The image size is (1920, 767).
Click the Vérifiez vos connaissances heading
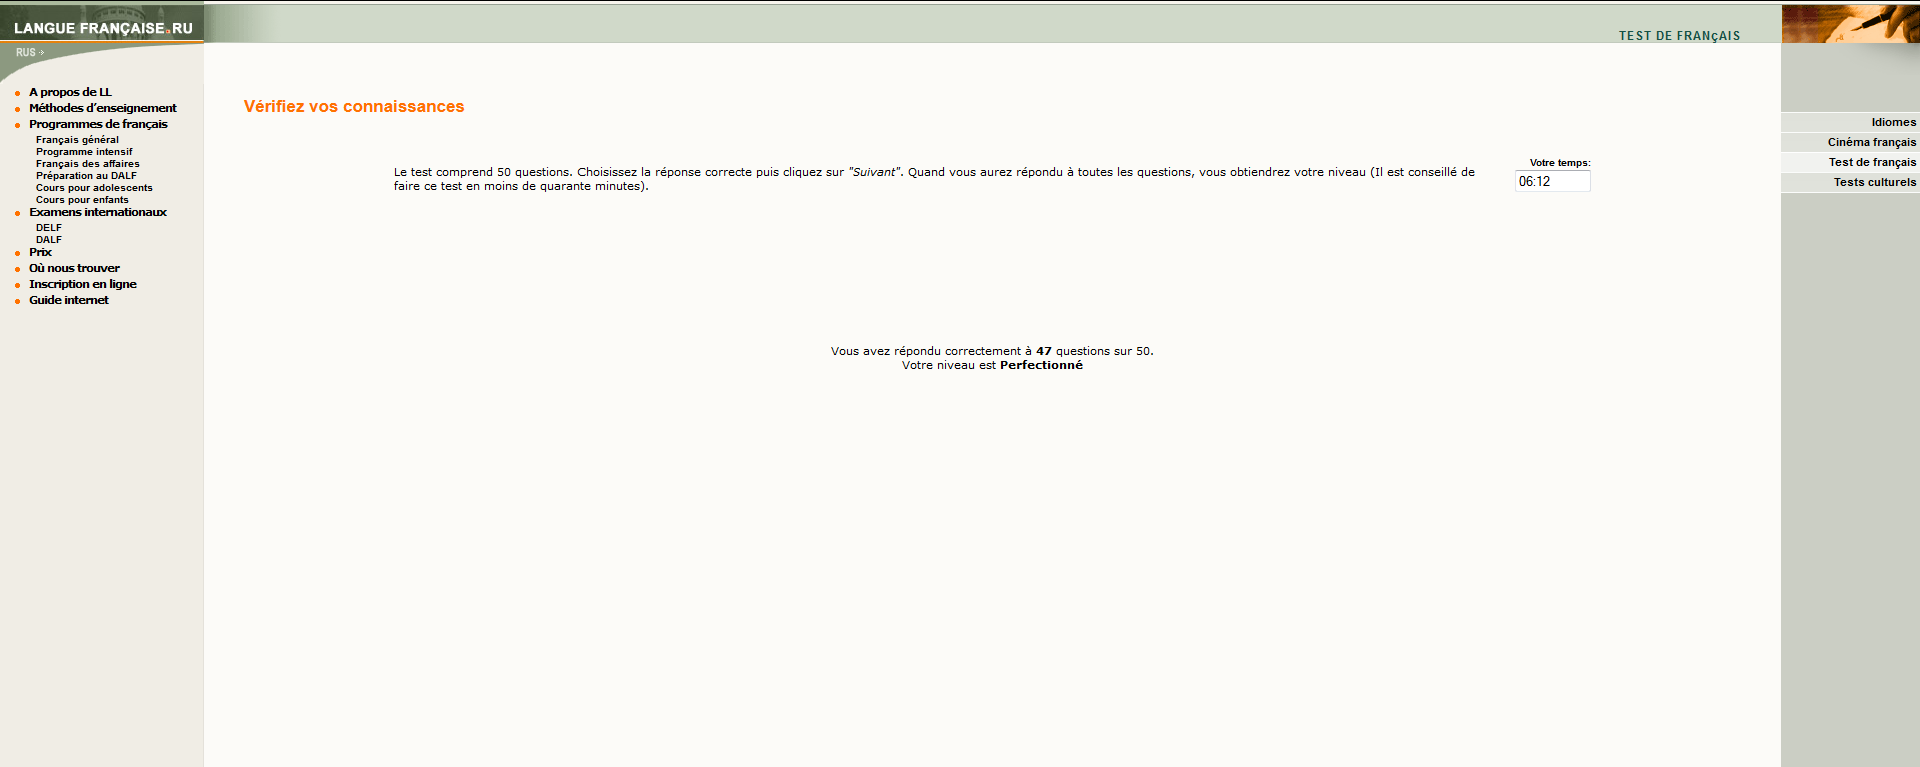point(354,106)
